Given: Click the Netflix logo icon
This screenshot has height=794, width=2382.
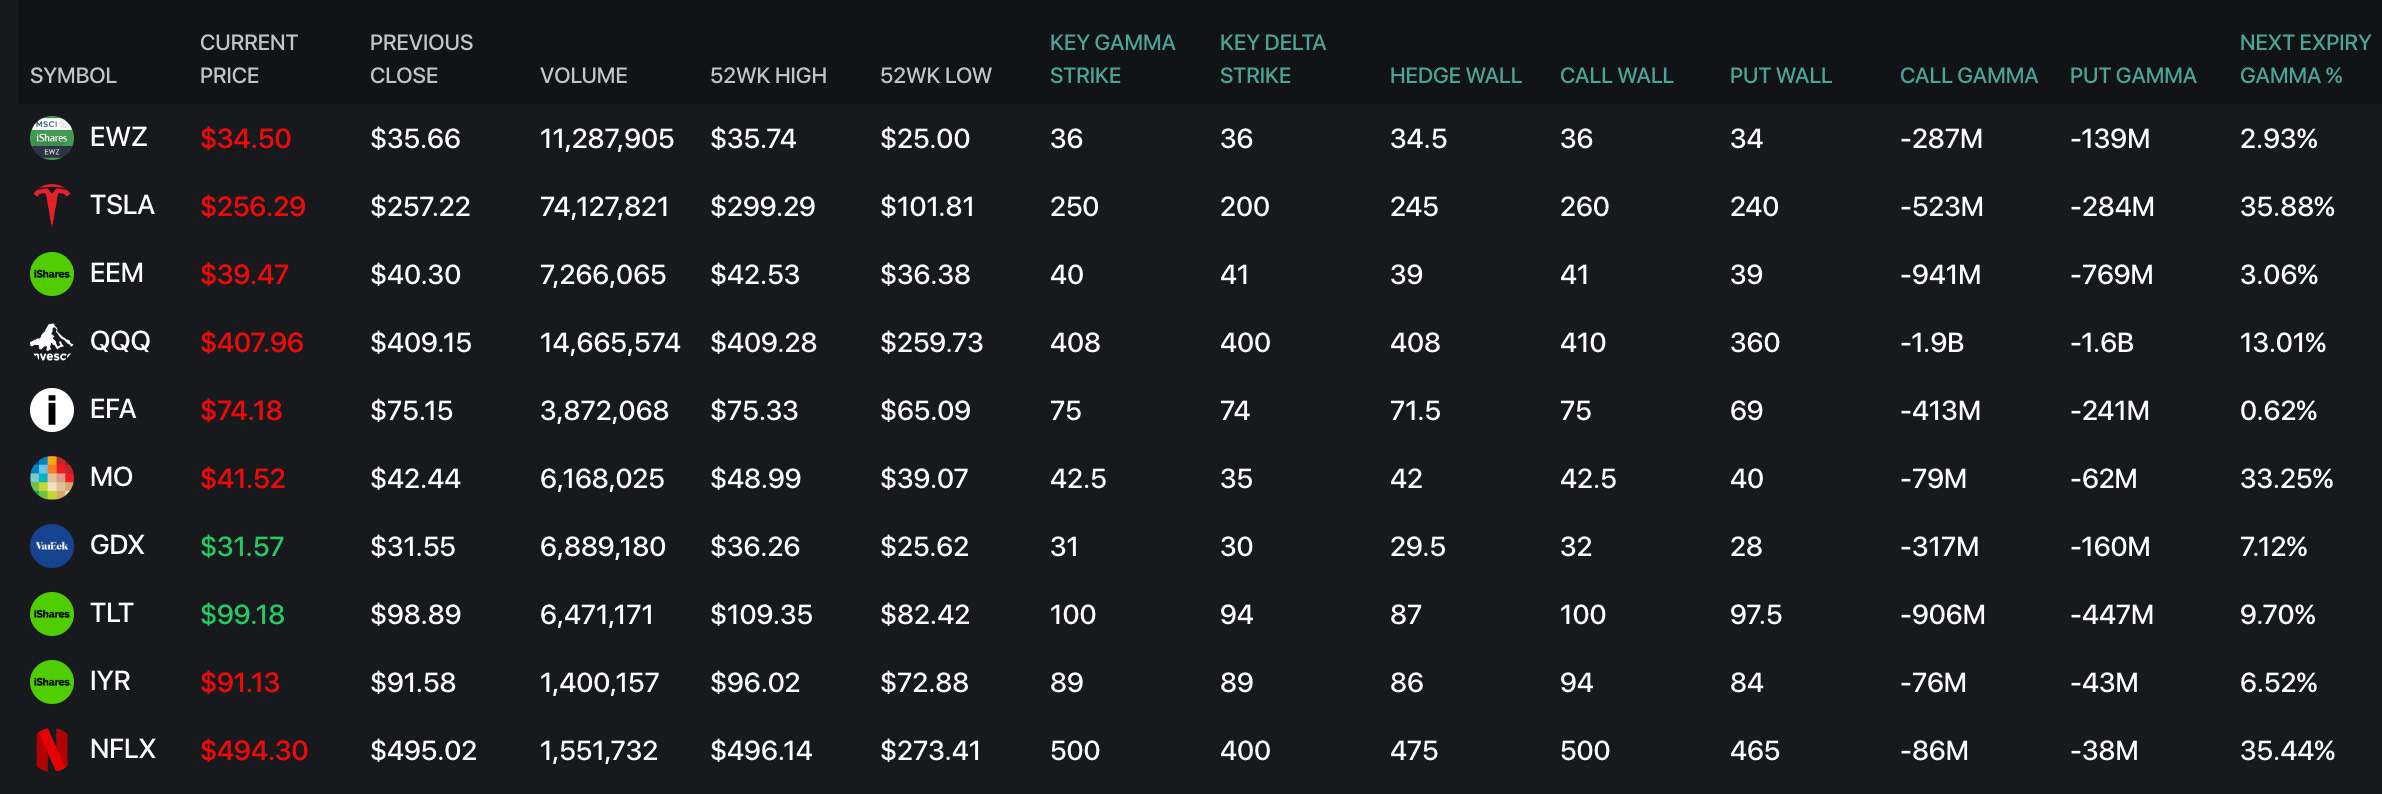Looking at the screenshot, I should (x=51, y=750).
